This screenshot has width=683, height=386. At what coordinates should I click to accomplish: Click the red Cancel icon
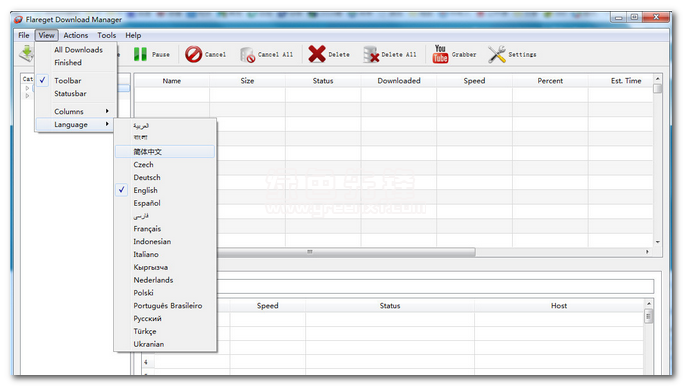coord(193,54)
